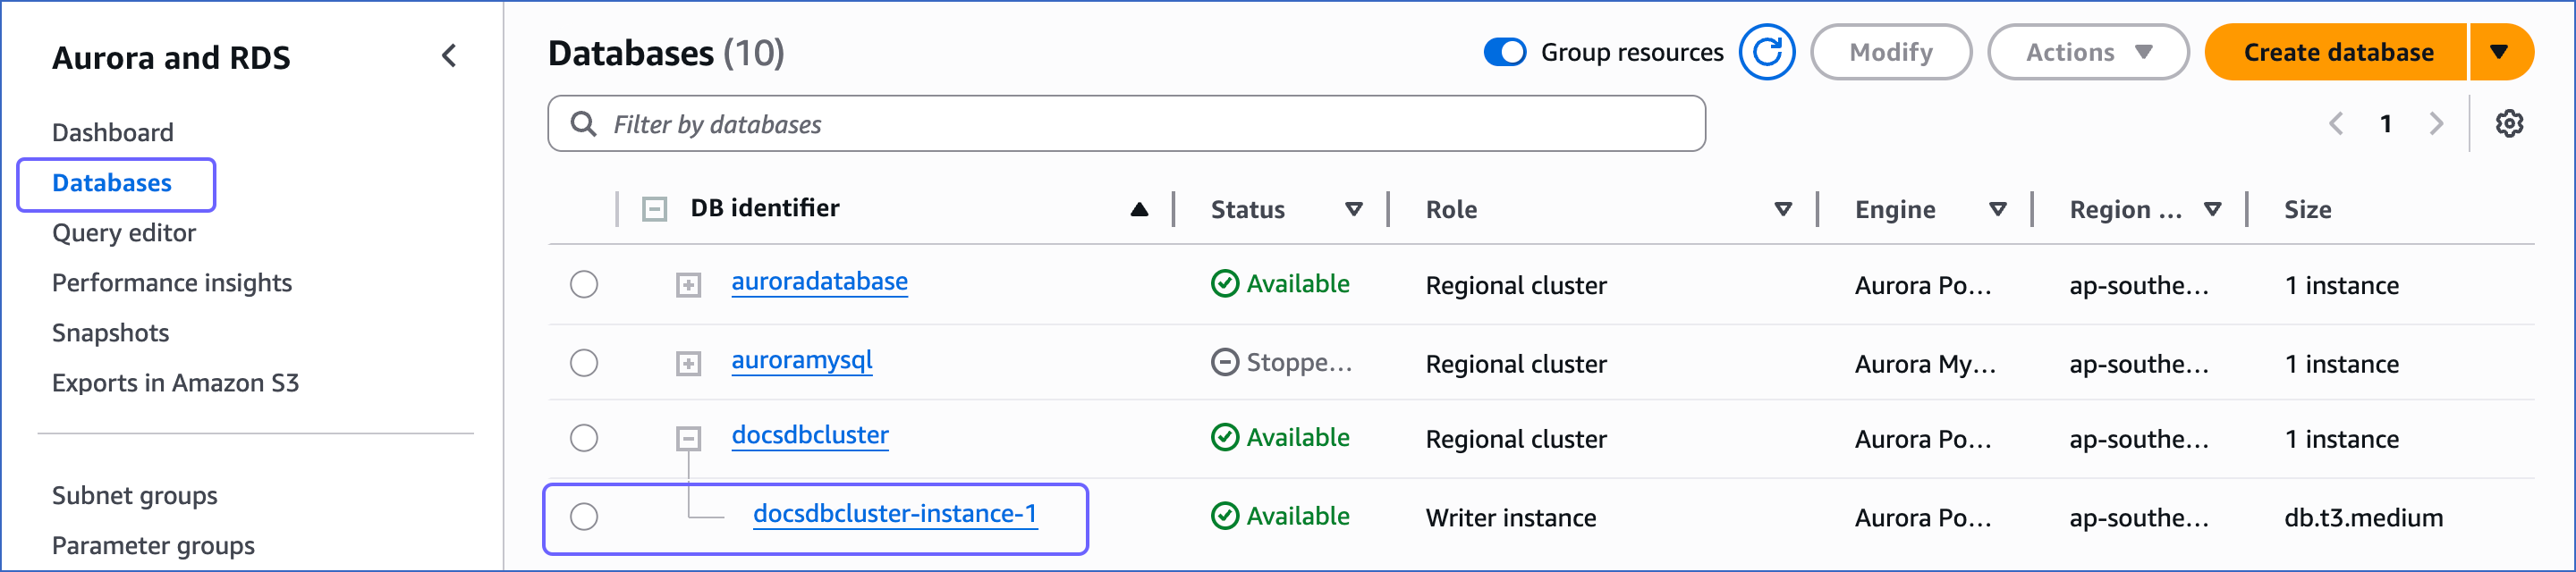Click auroramysql 1 instance size cell
Viewport: 2576px width, 572px height.
pos(2342,364)
